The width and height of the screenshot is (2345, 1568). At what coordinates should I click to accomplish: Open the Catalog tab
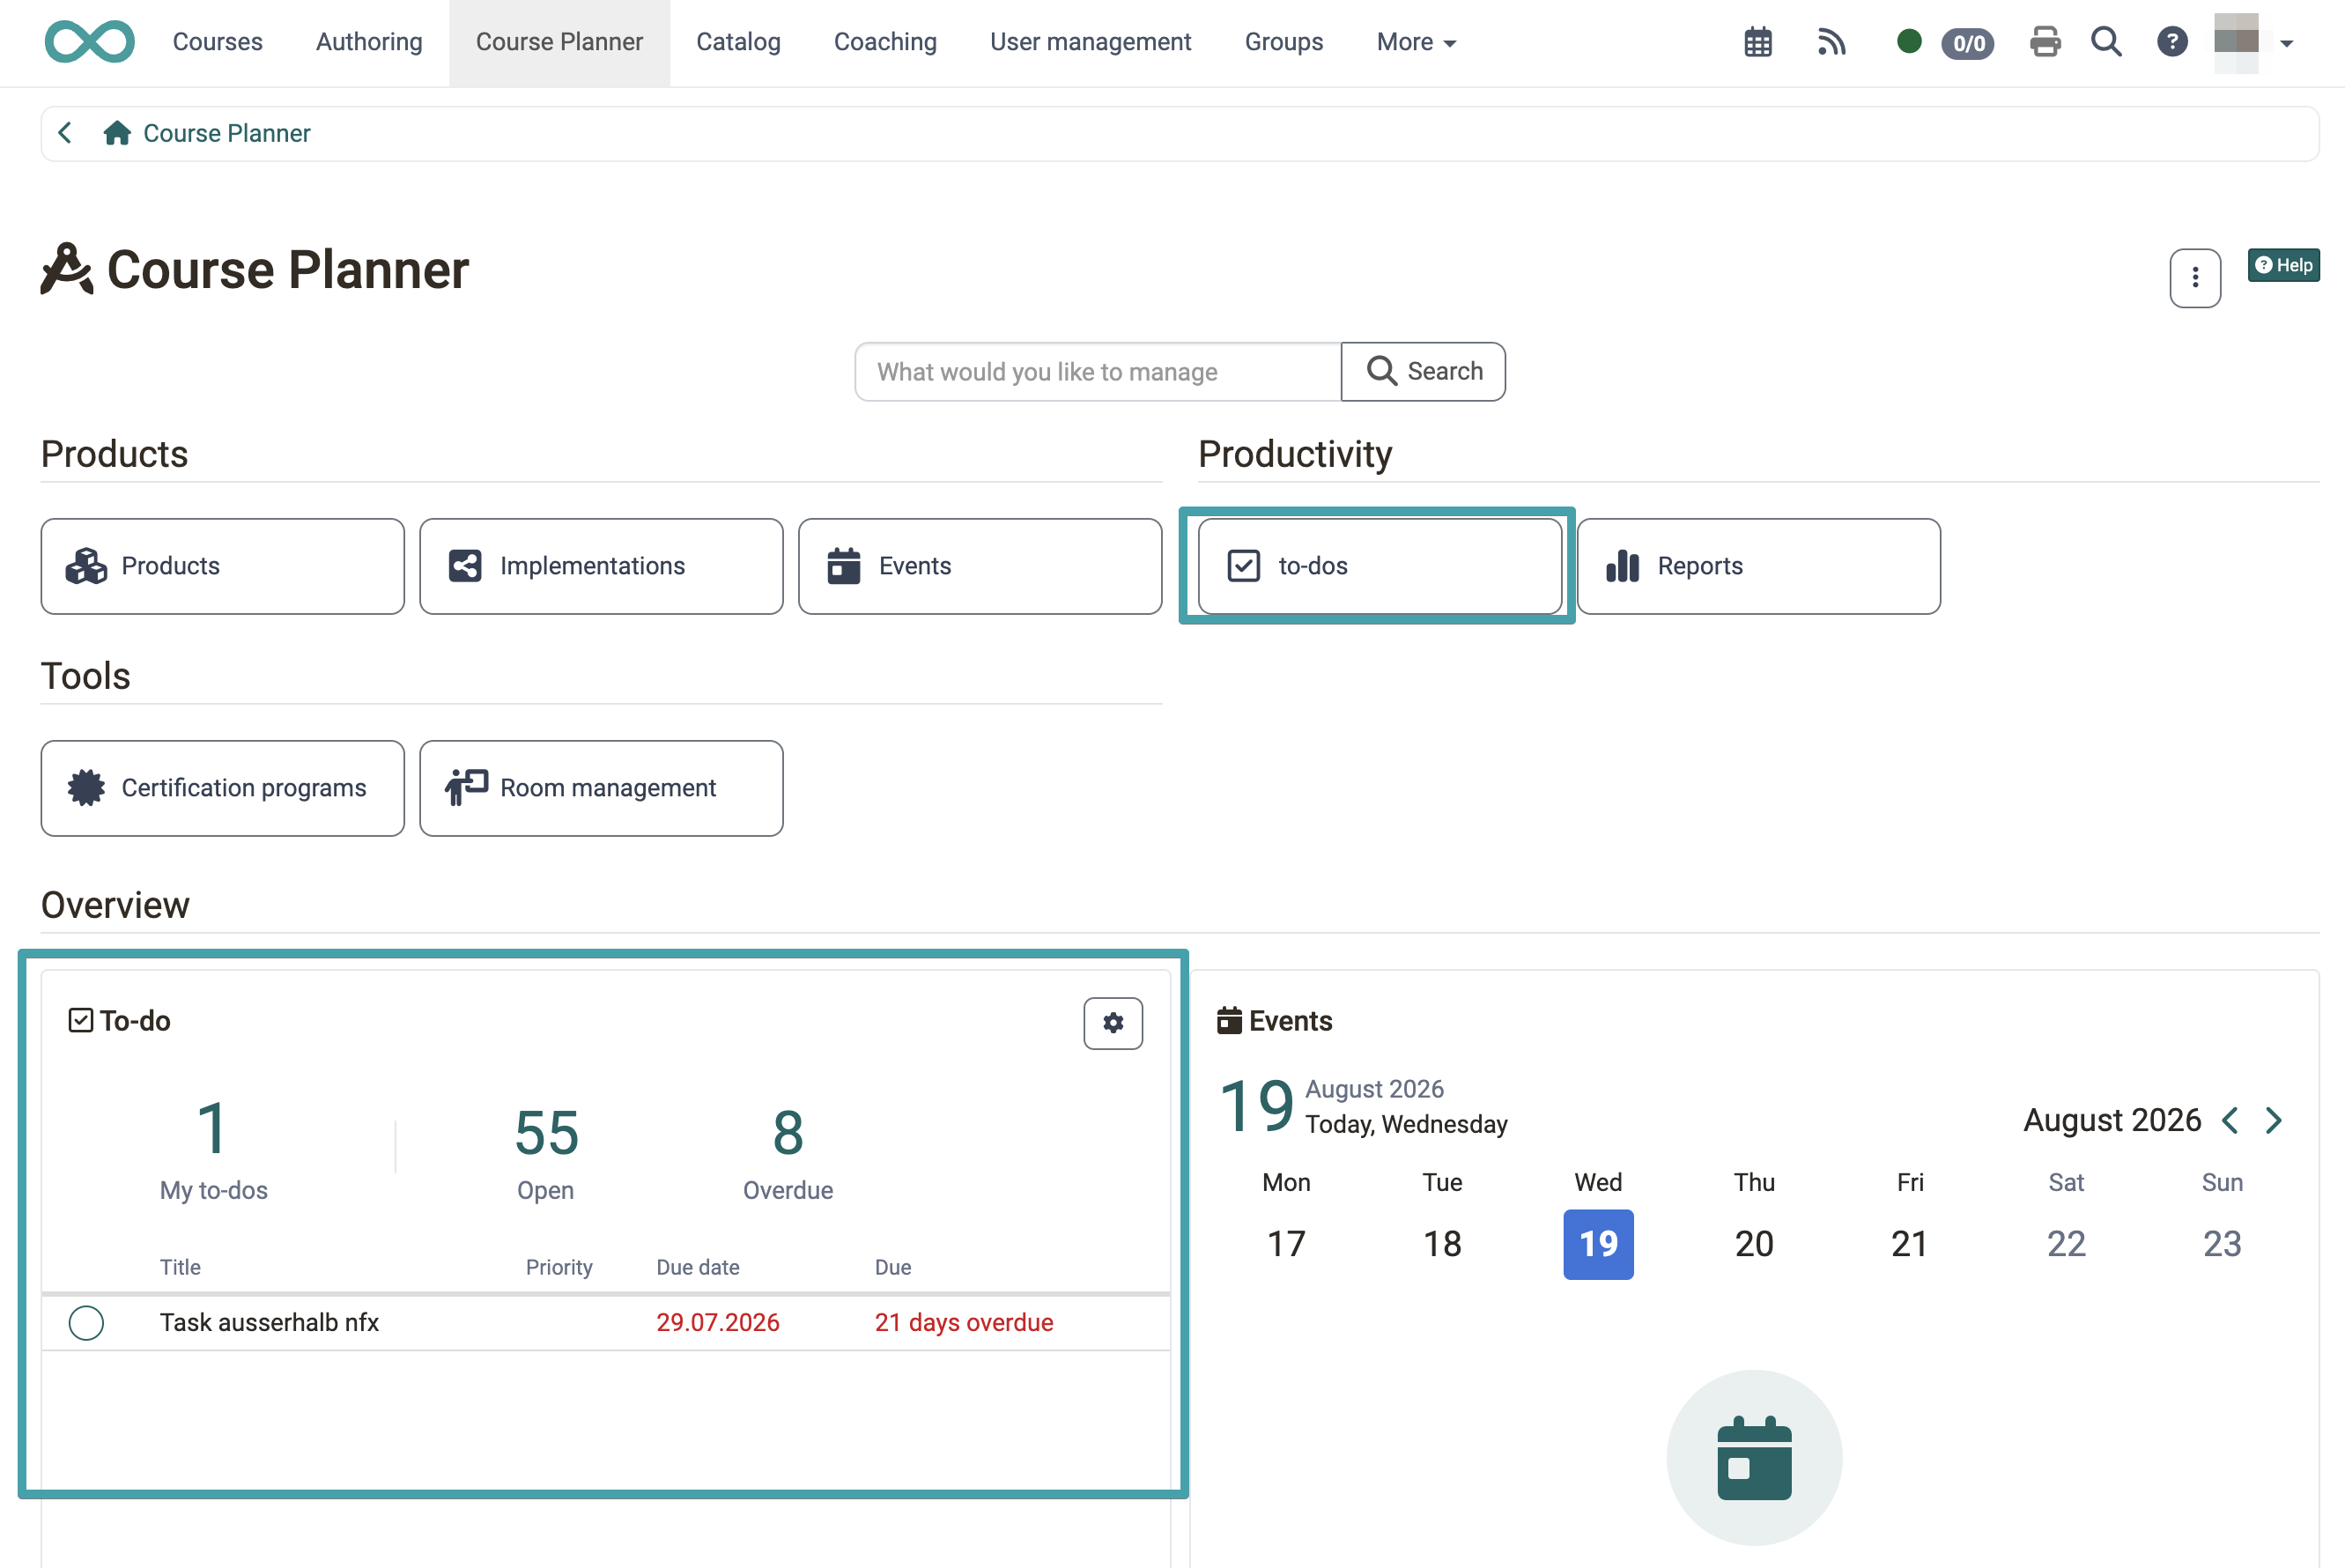738,42
